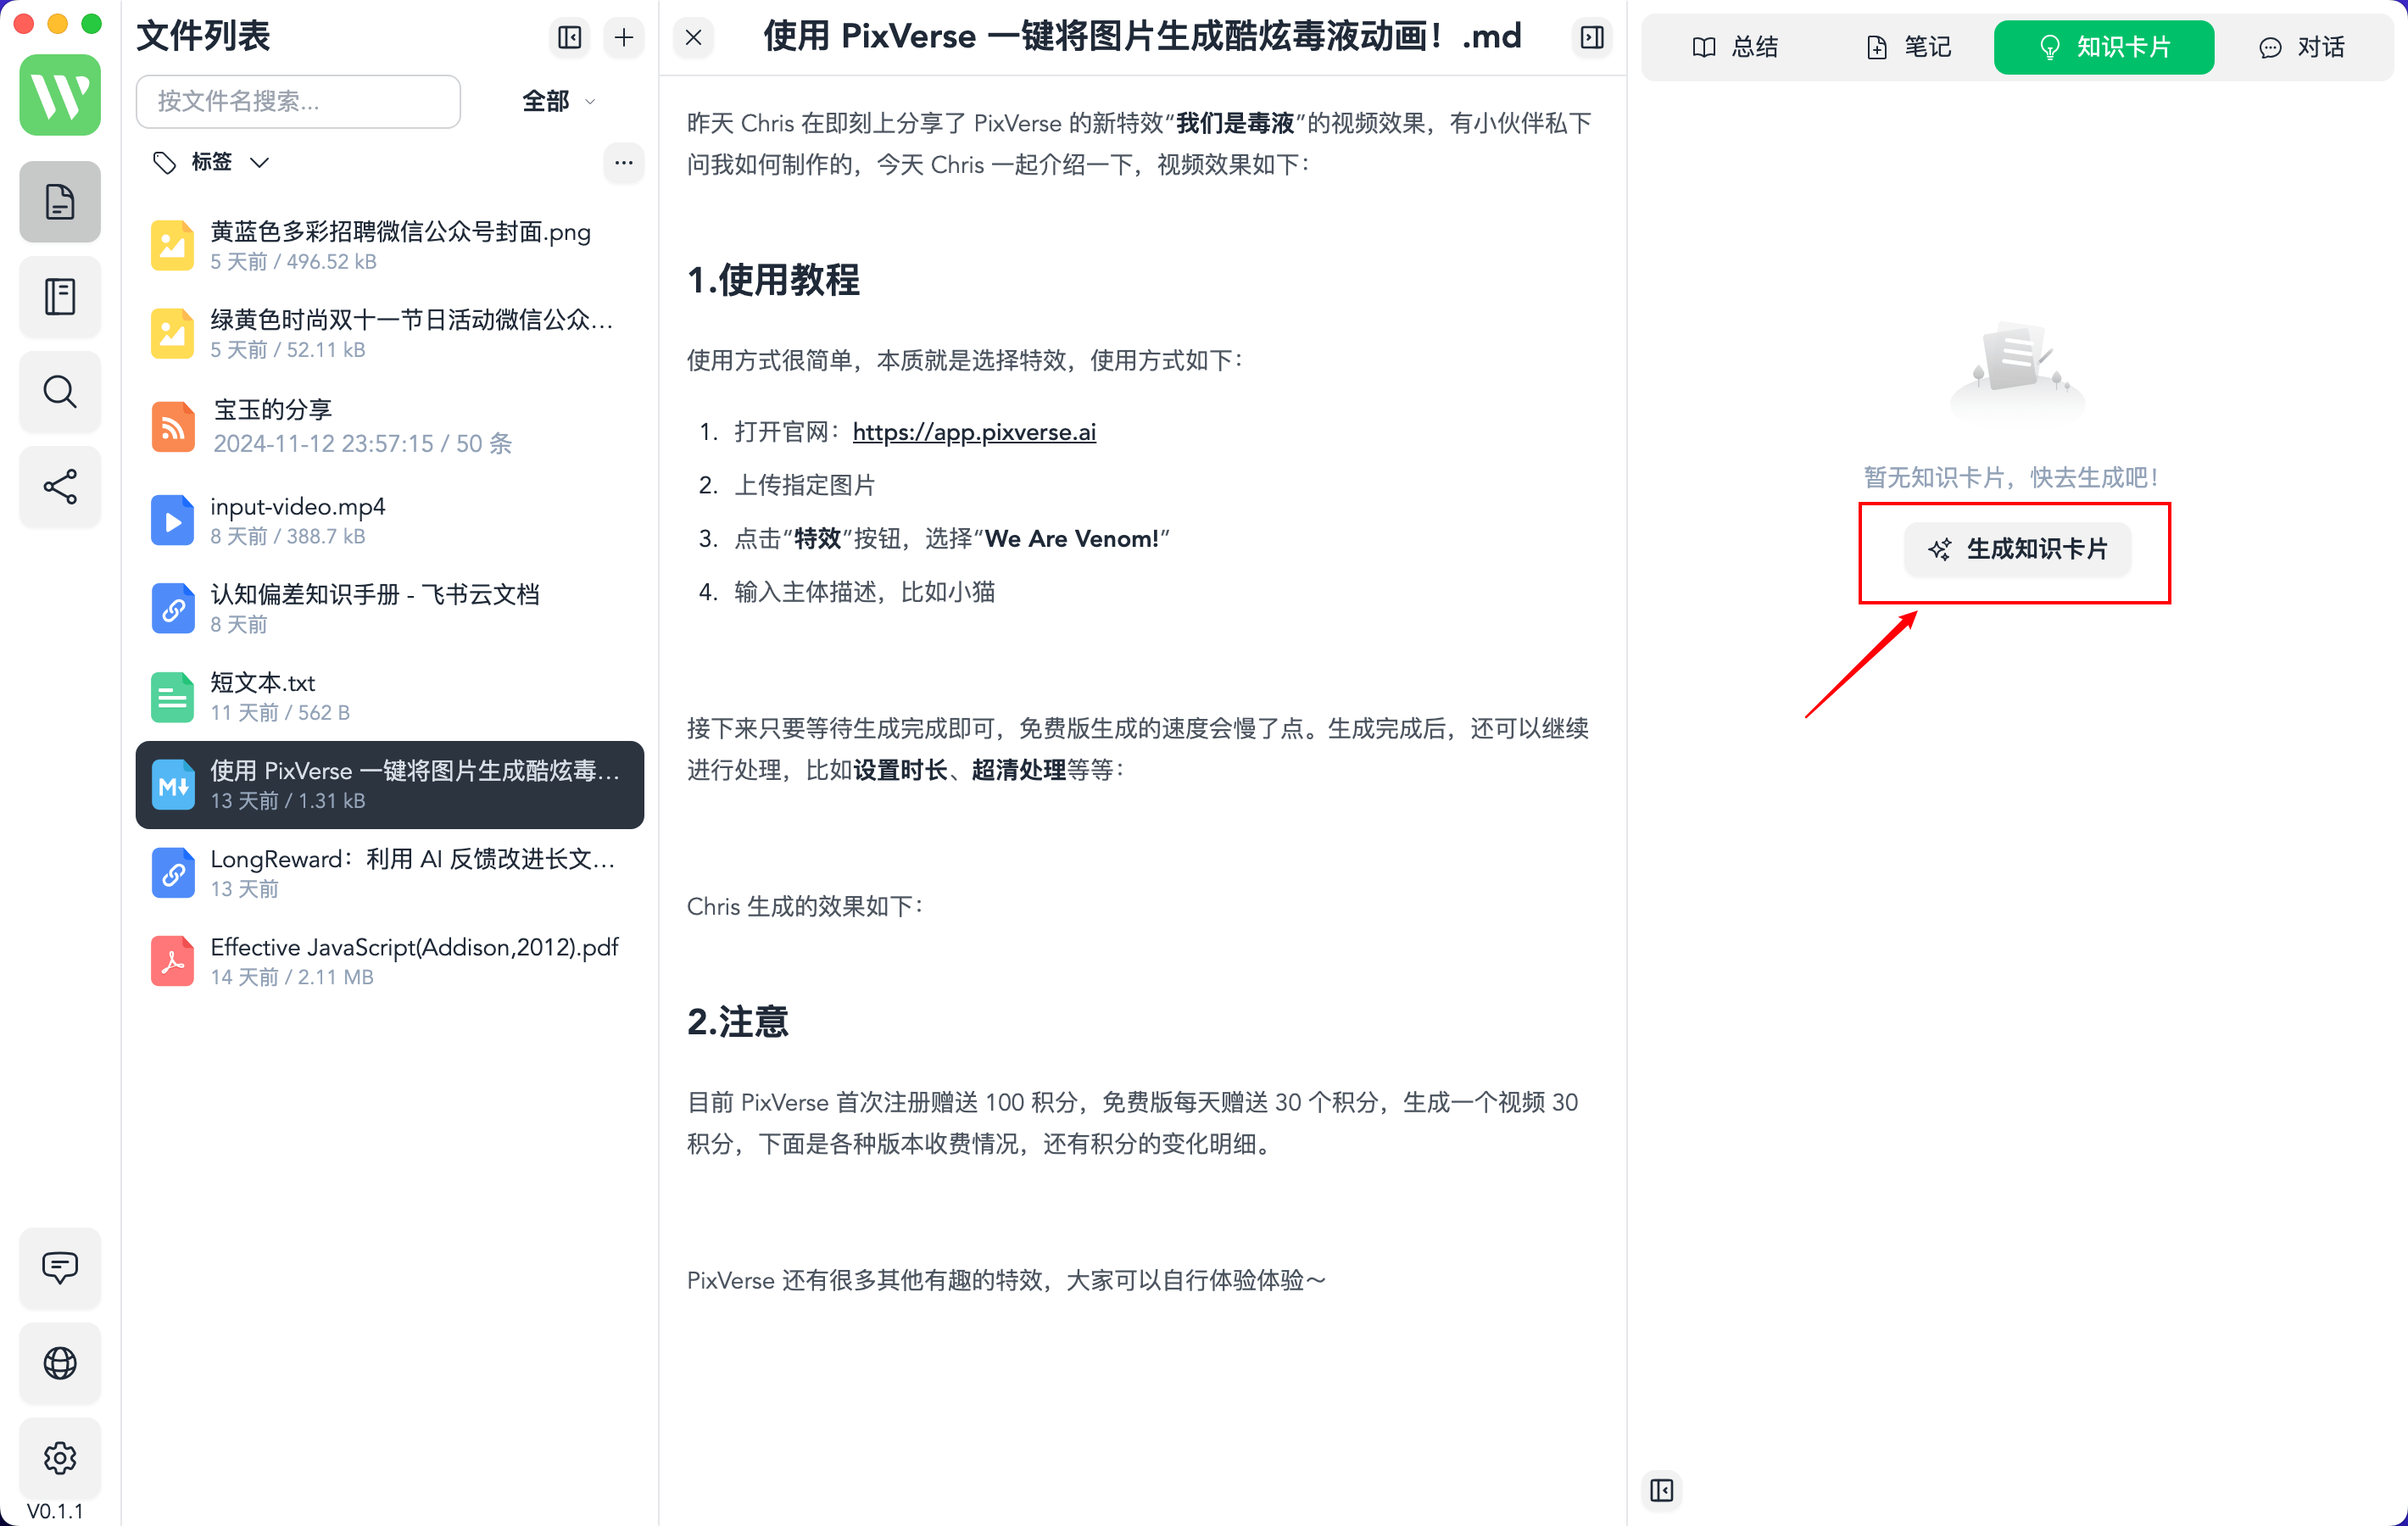
Task: Open PDF icon of Effective JavaScript
Action: click(173, 961)
